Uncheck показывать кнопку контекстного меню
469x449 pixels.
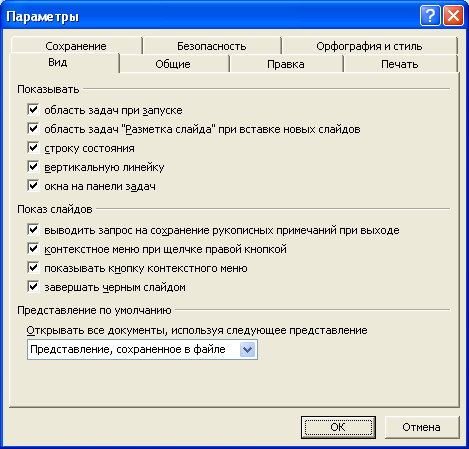click(33, 267)
